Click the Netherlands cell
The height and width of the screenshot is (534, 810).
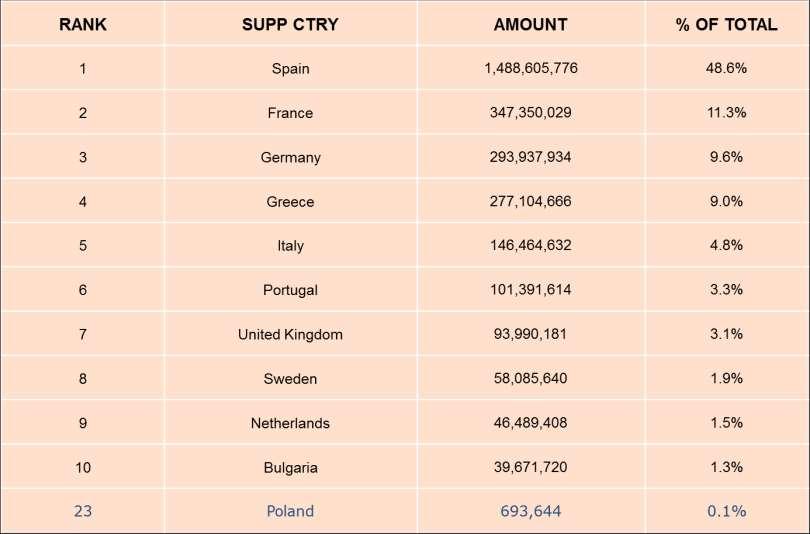coord(290,423)
